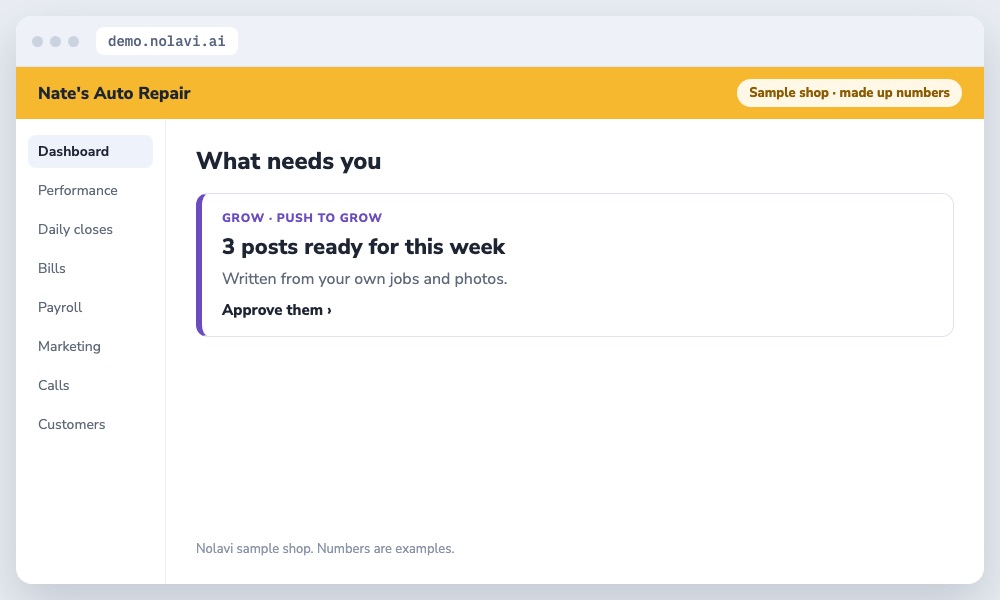Click the middle gray window control dot

click(55, 41)
